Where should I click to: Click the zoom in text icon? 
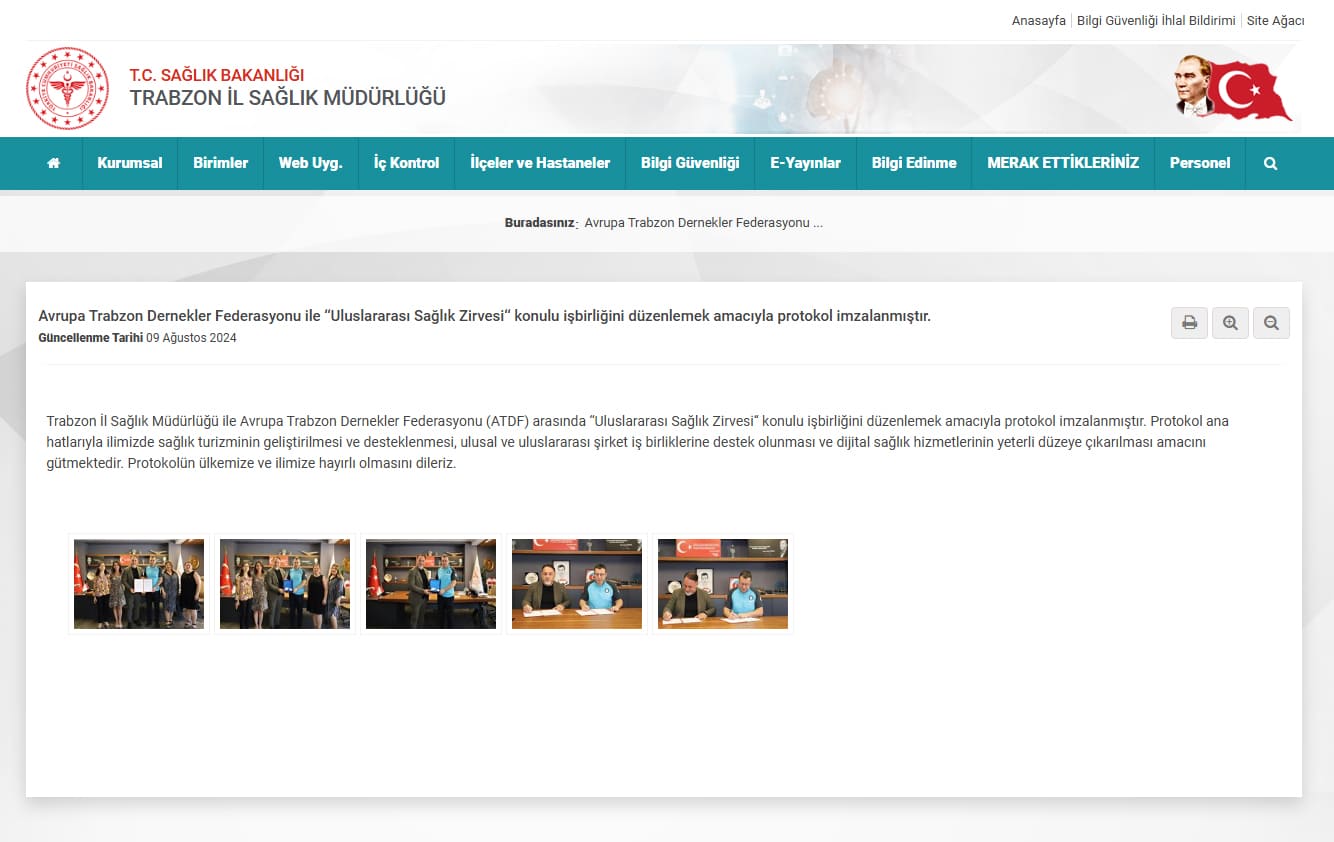pyautogui.click(x=1230, y=323)
